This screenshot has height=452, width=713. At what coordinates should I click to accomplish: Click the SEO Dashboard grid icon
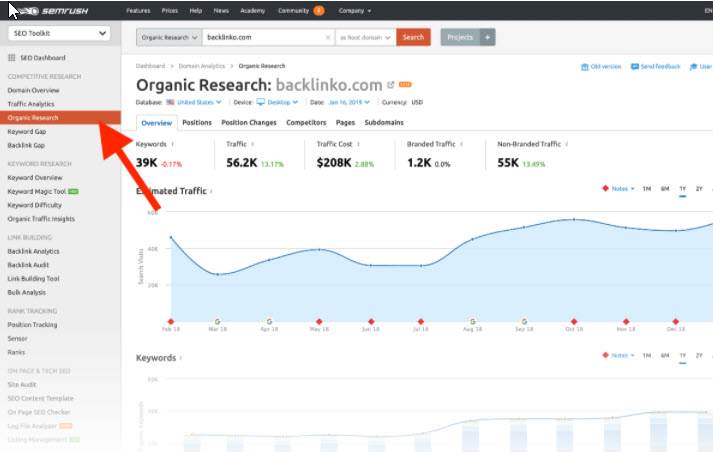tap(12, 58)
